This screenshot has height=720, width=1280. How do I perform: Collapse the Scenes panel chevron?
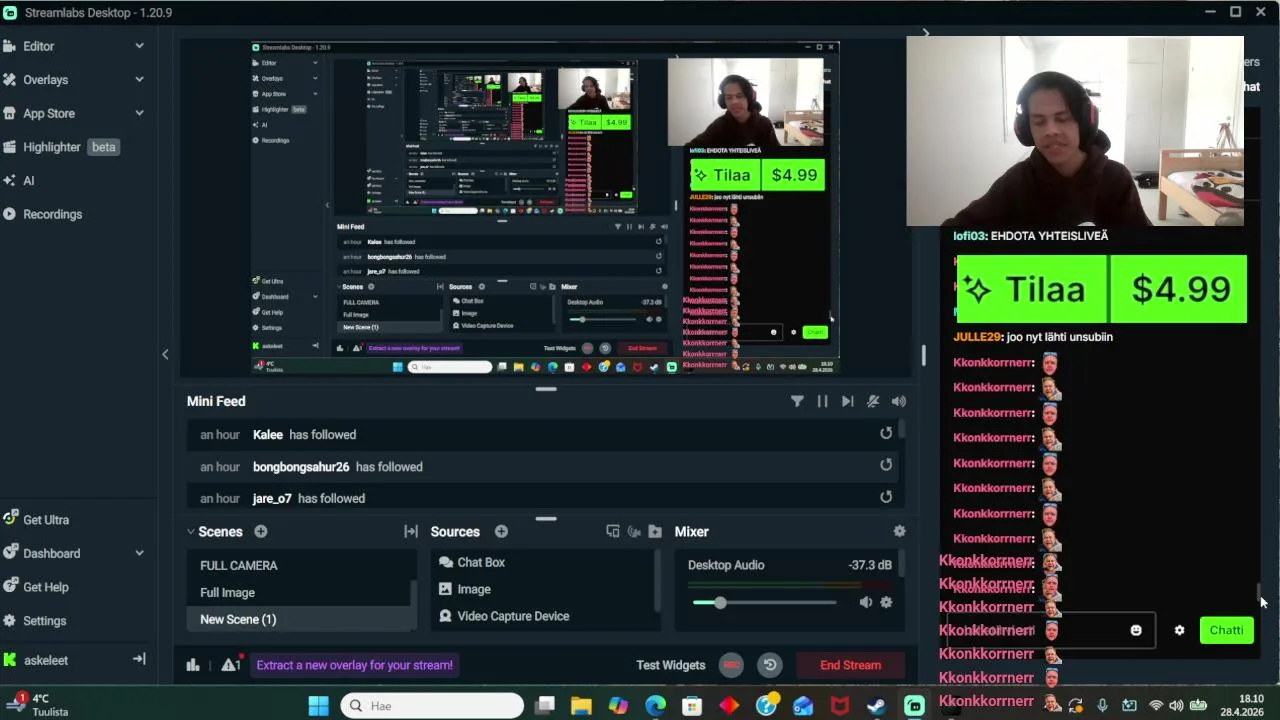pyautogui.click(x=191, y=532)
